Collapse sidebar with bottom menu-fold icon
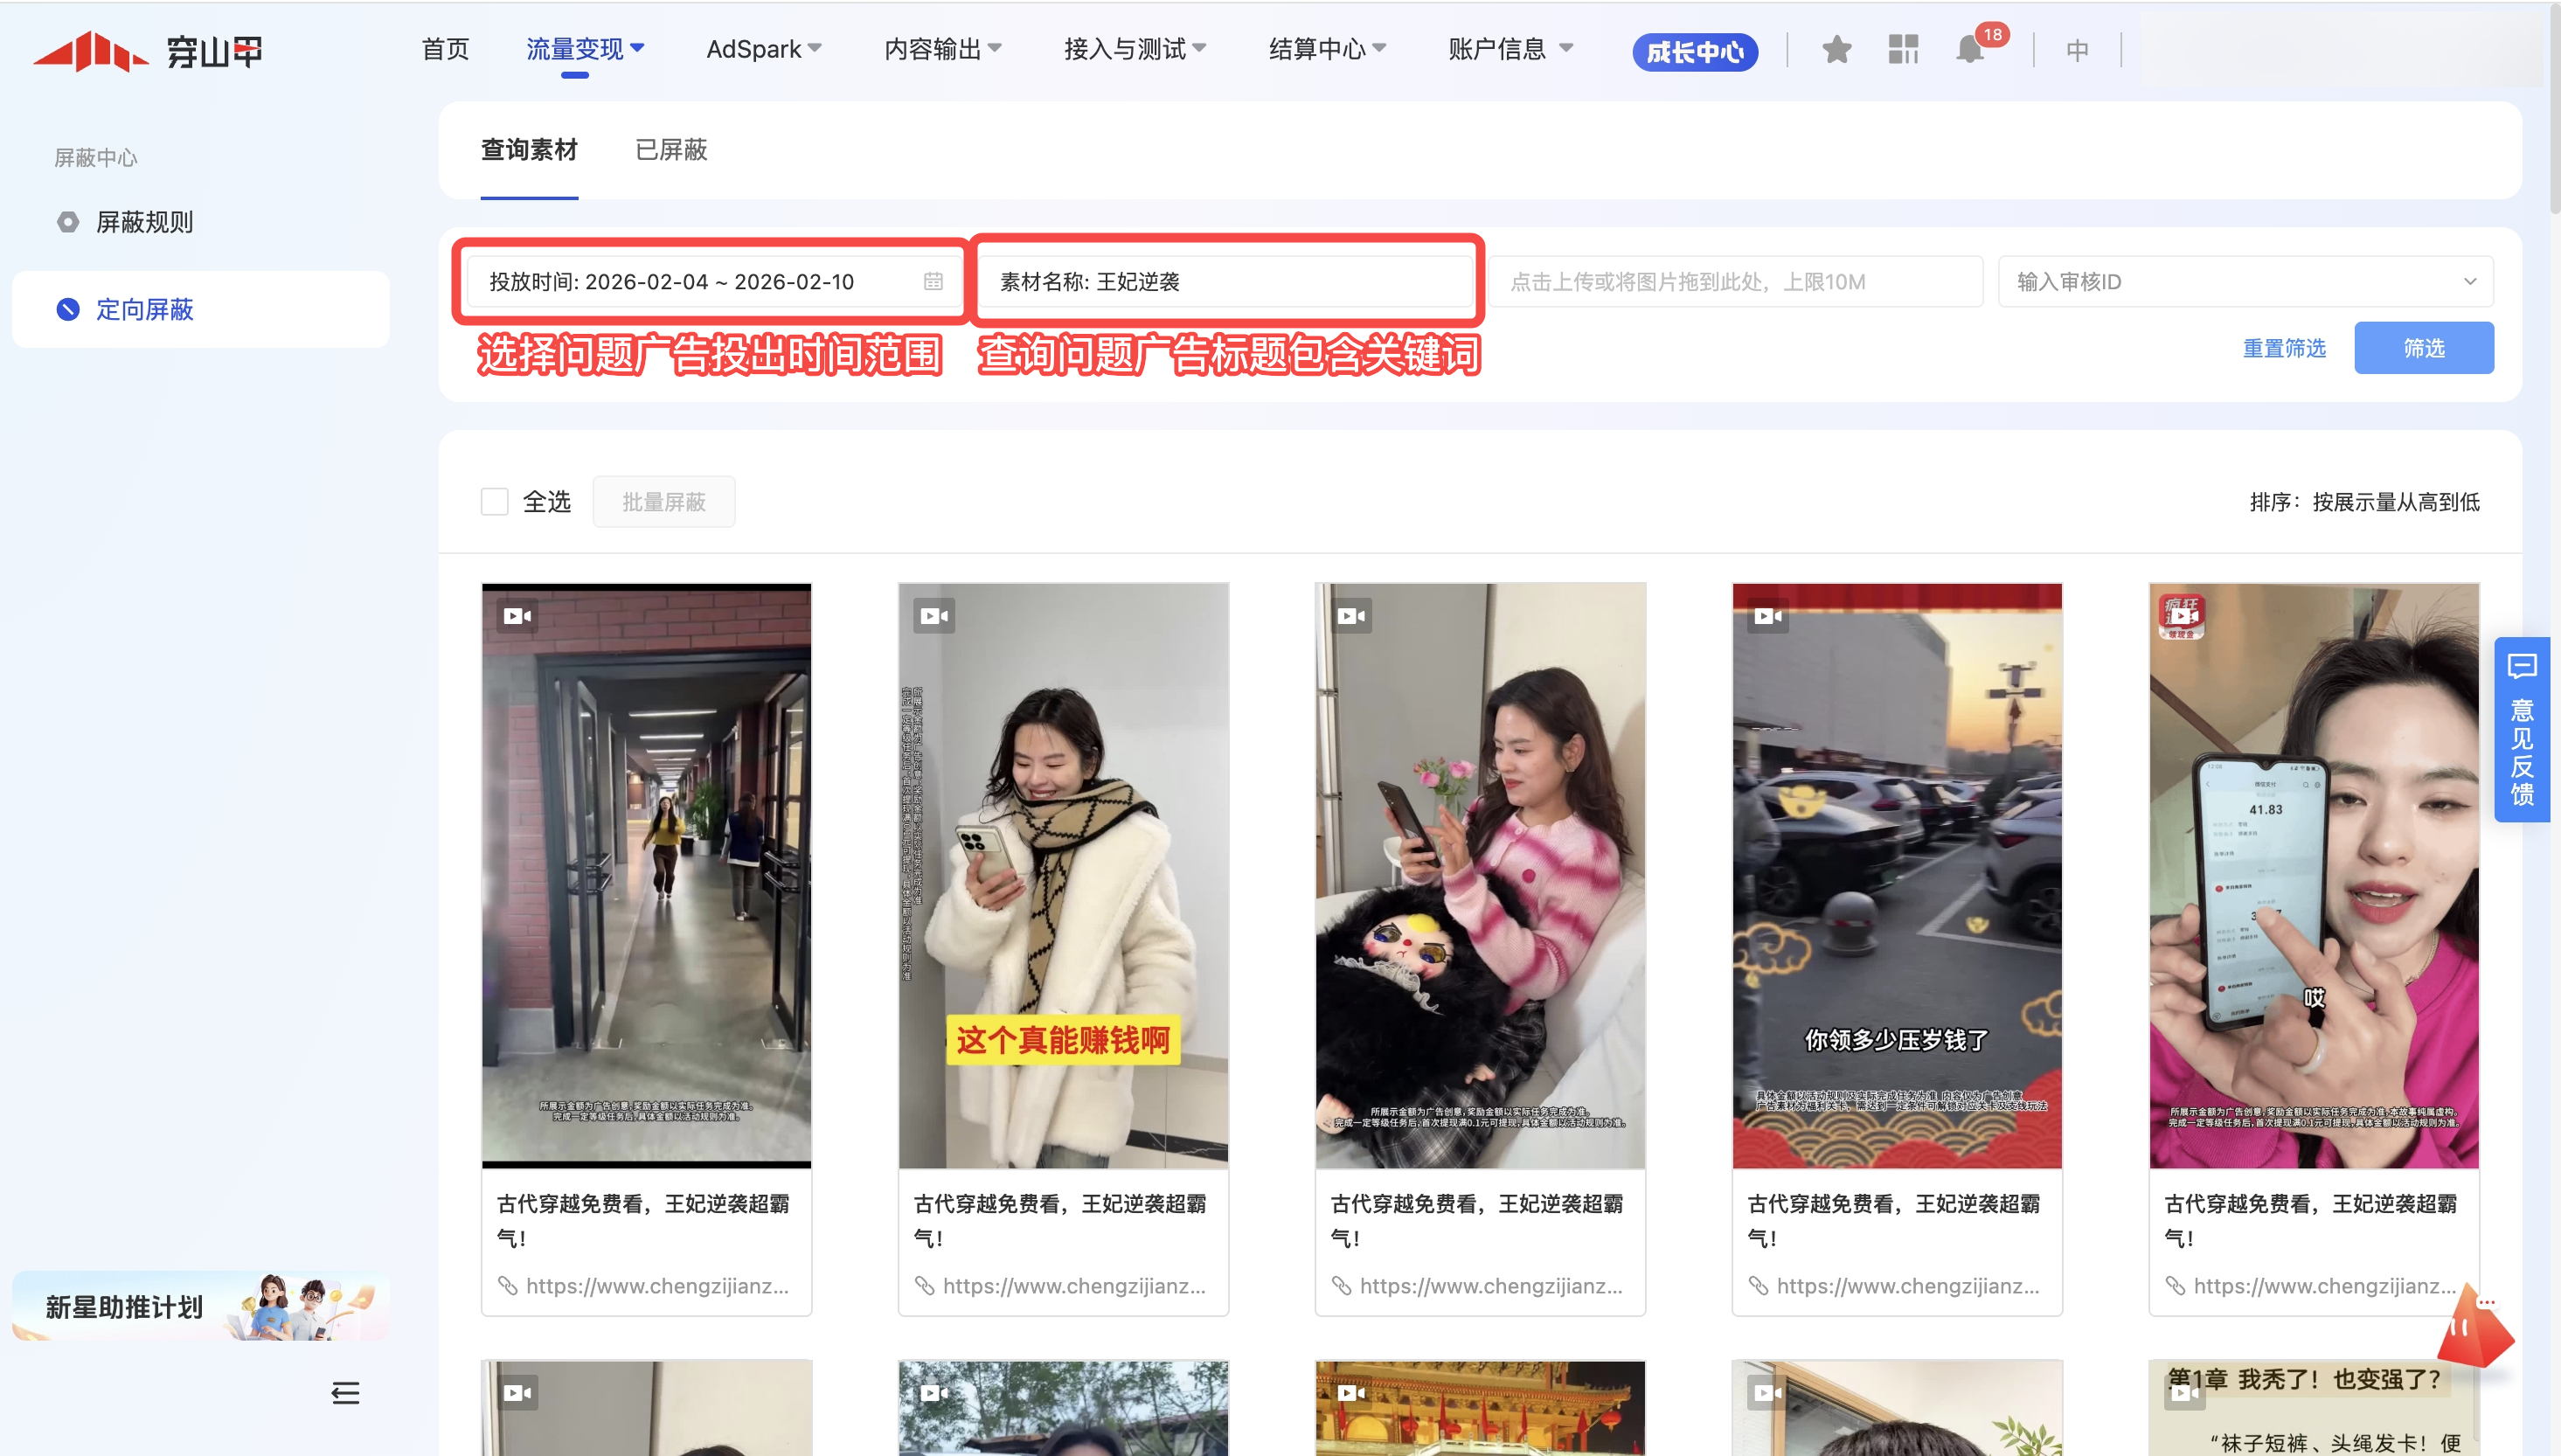This screenshot has width=2561, height=1456. 345,1392
